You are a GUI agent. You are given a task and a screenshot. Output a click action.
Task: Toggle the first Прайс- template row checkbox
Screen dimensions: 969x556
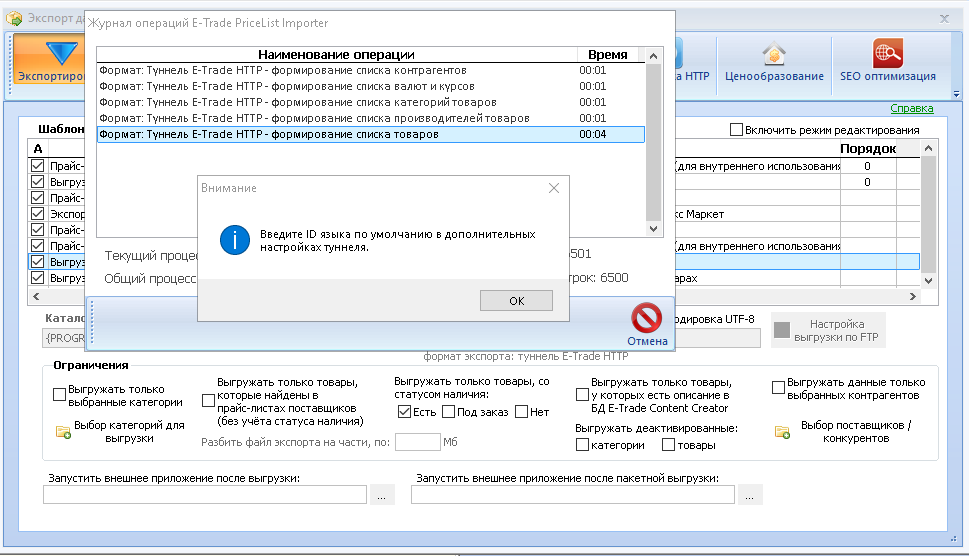point(38,166)
